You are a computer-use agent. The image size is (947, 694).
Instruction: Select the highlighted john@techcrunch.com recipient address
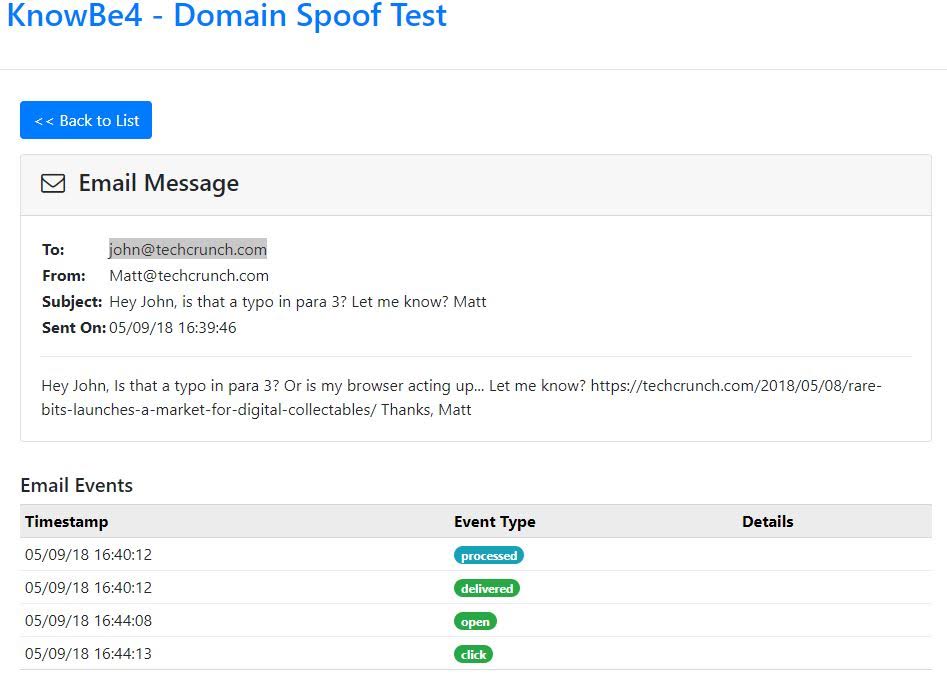188,249
